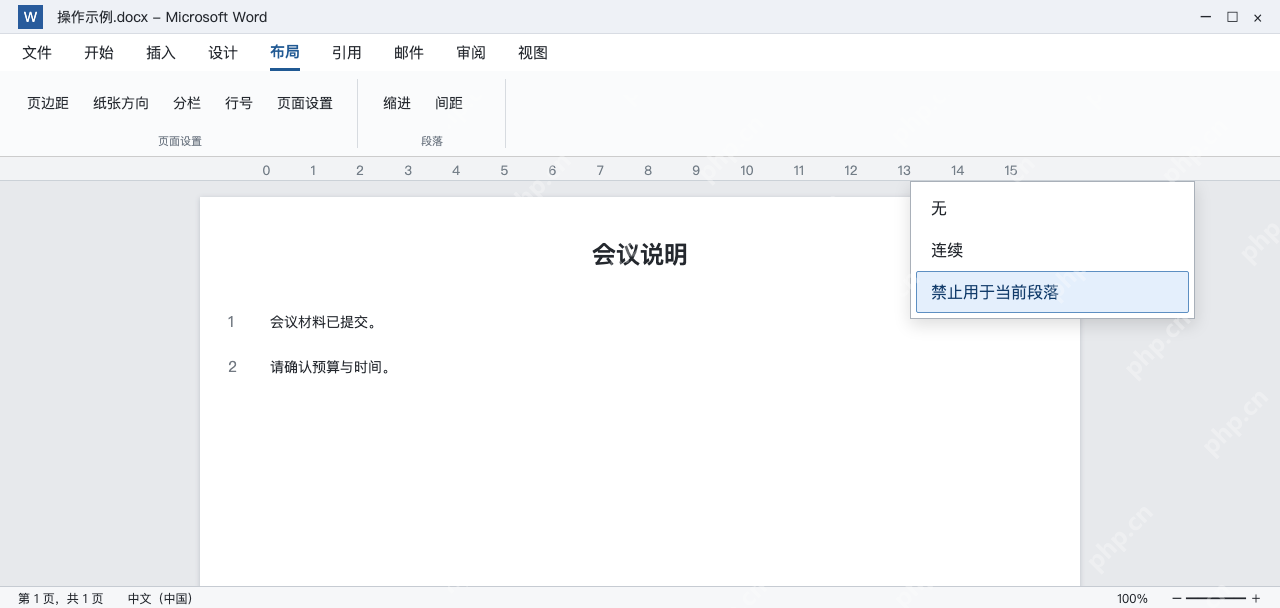The height and width of the screenshot is (608, 1280).
Task: Click the 间距 spacing button
Action: 449,103
